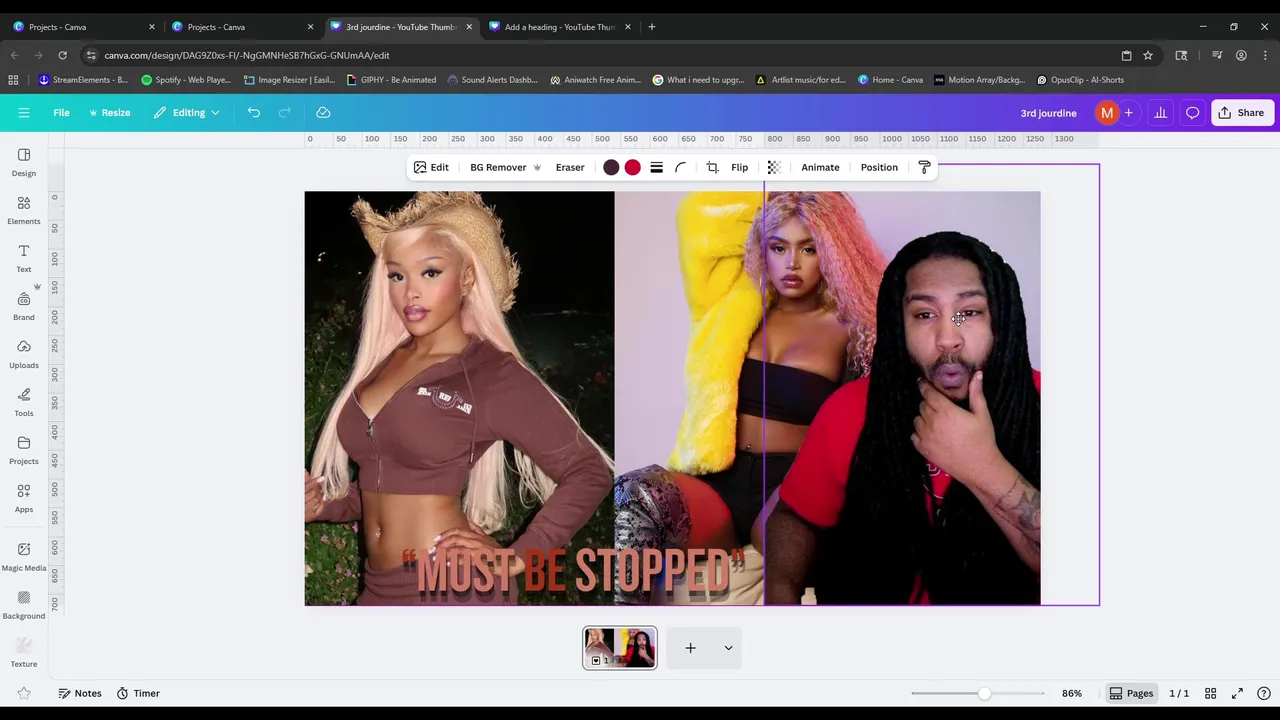Click the 1 / 1 page counter

tap(1179, 693)
